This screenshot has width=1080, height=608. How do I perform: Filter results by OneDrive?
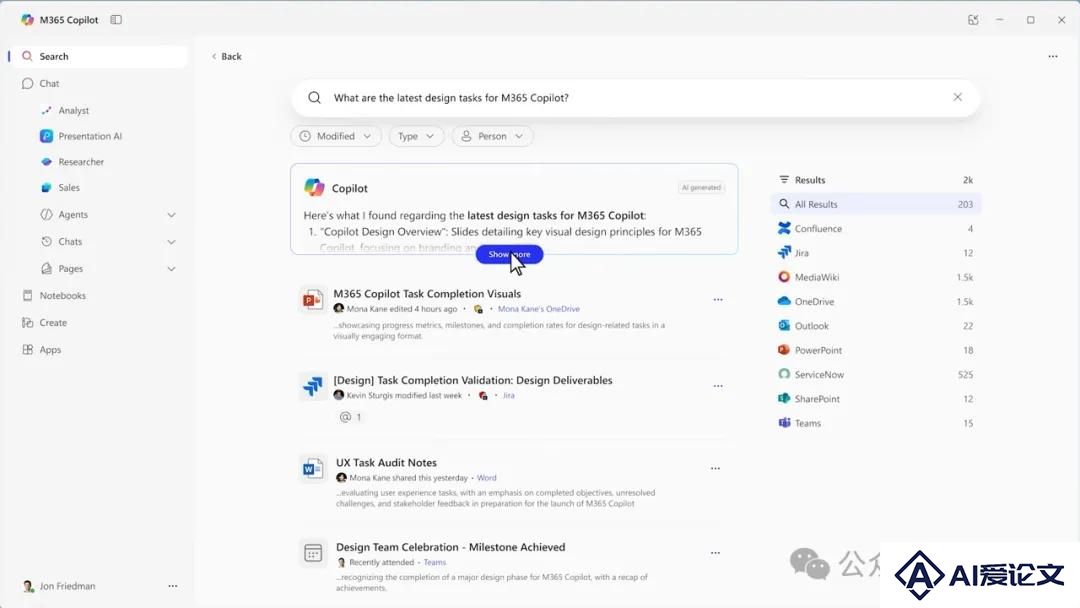[876, 302]
